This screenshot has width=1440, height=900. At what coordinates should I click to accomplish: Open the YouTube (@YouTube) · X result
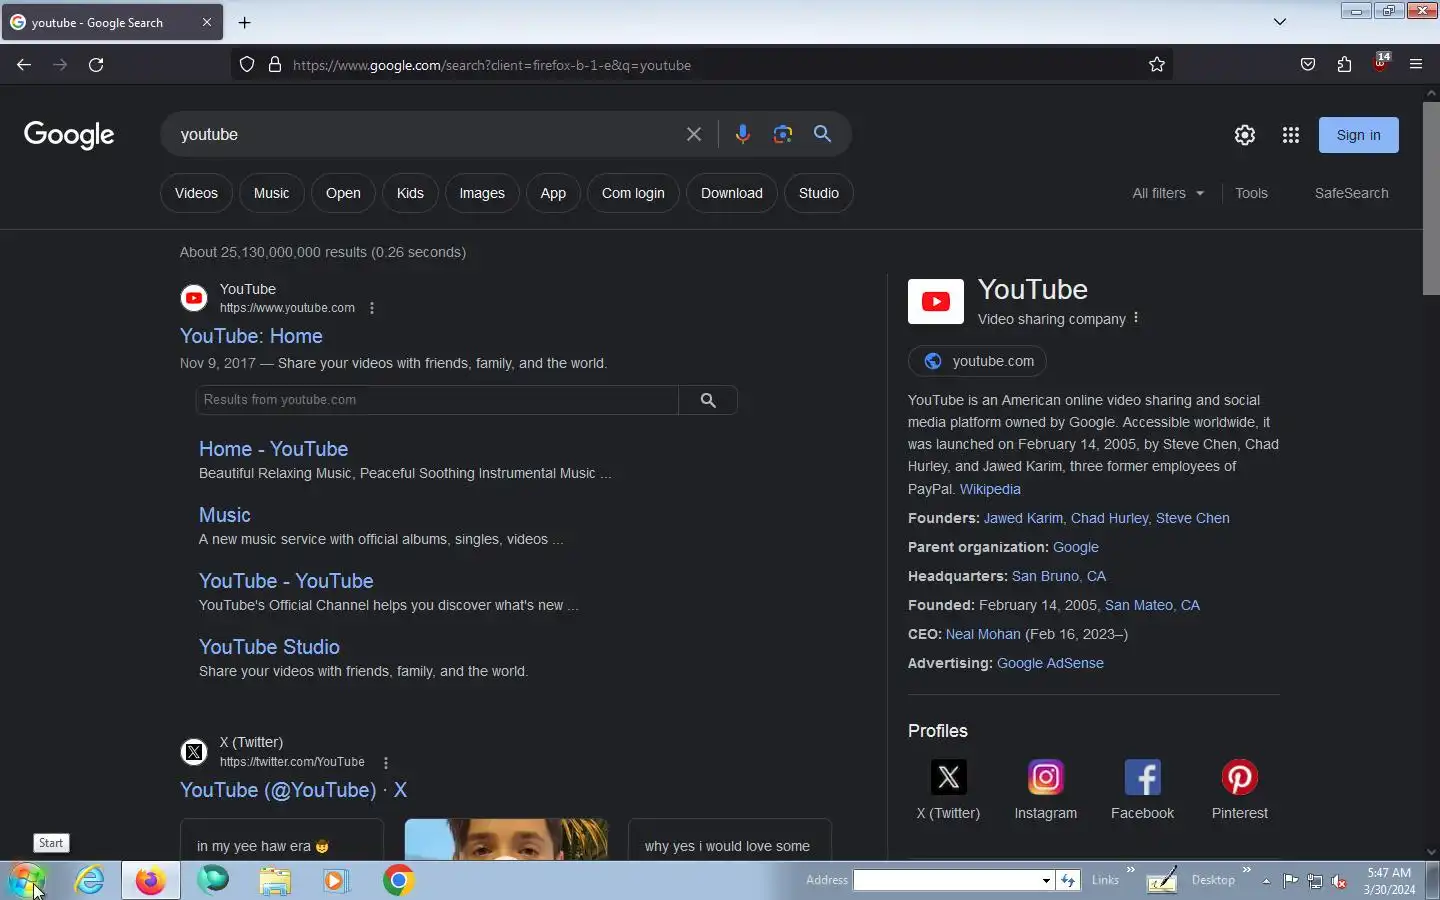(x=293, y=790)
